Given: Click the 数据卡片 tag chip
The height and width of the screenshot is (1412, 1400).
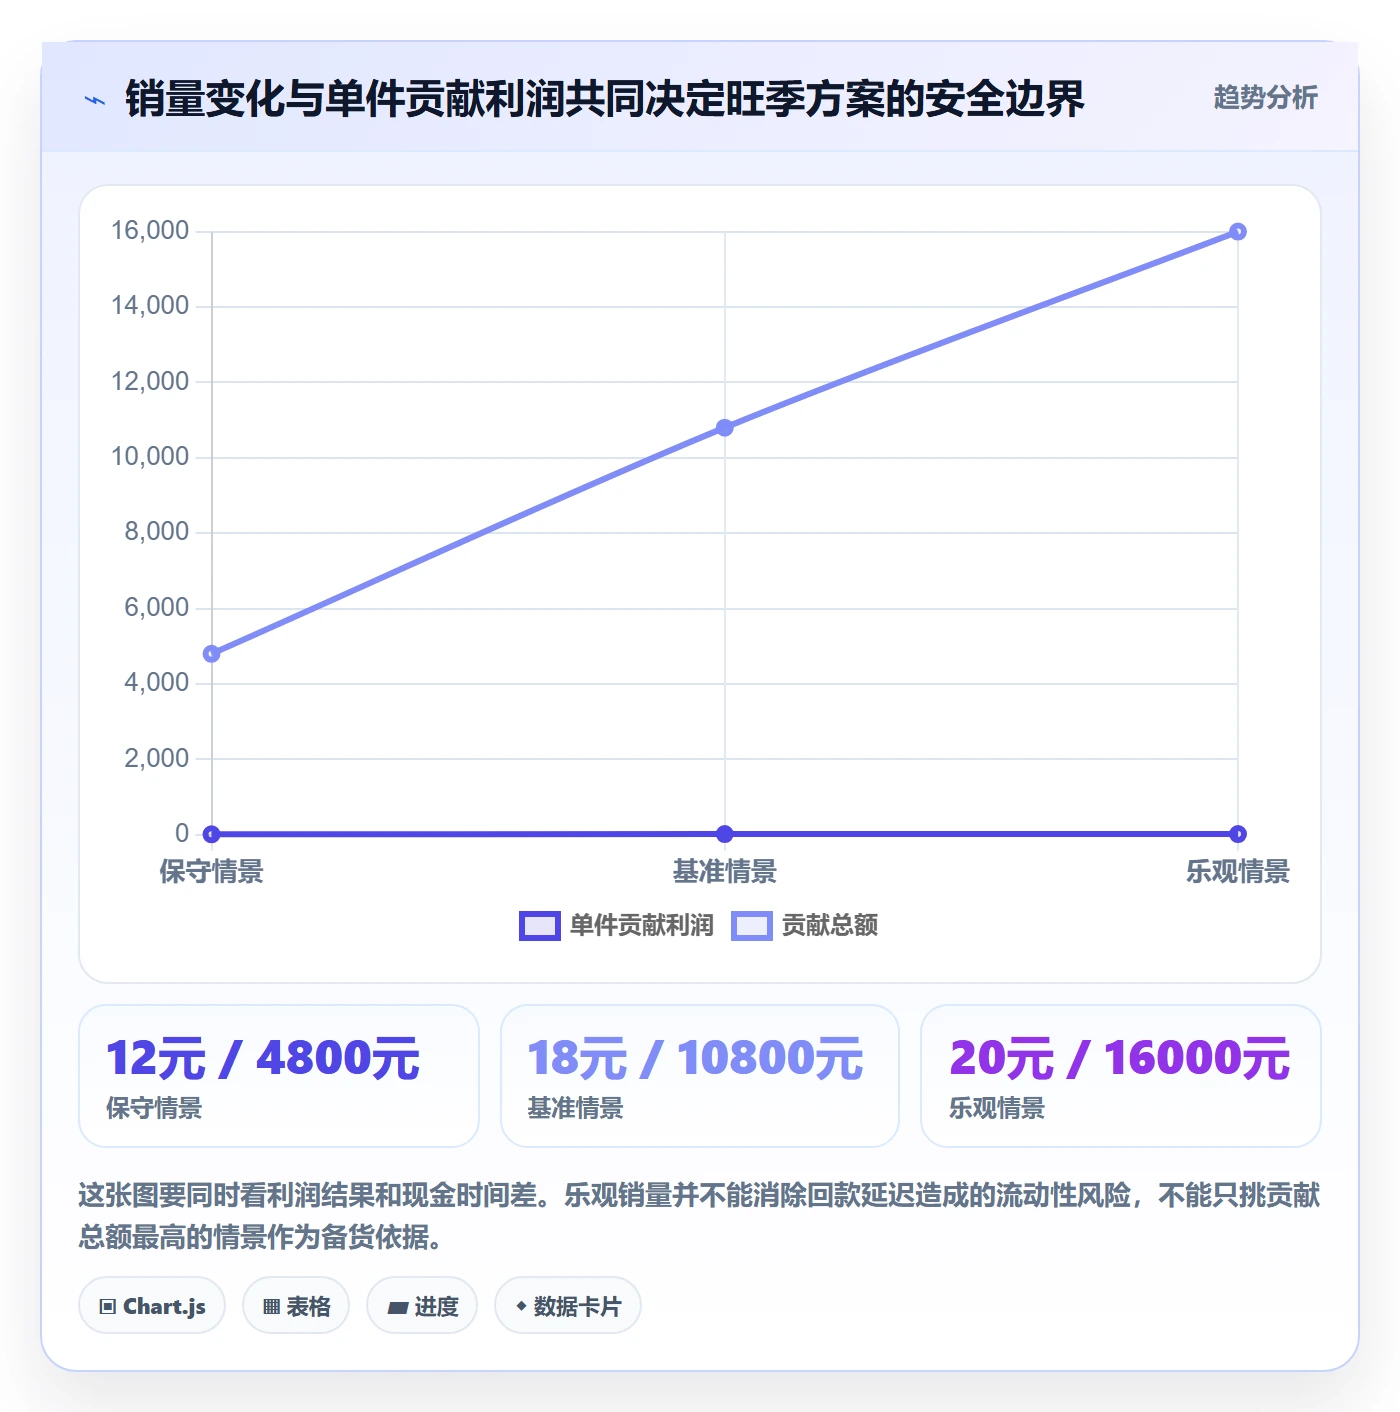Looking at the screenshot, I should click(x=568, y=1306).
